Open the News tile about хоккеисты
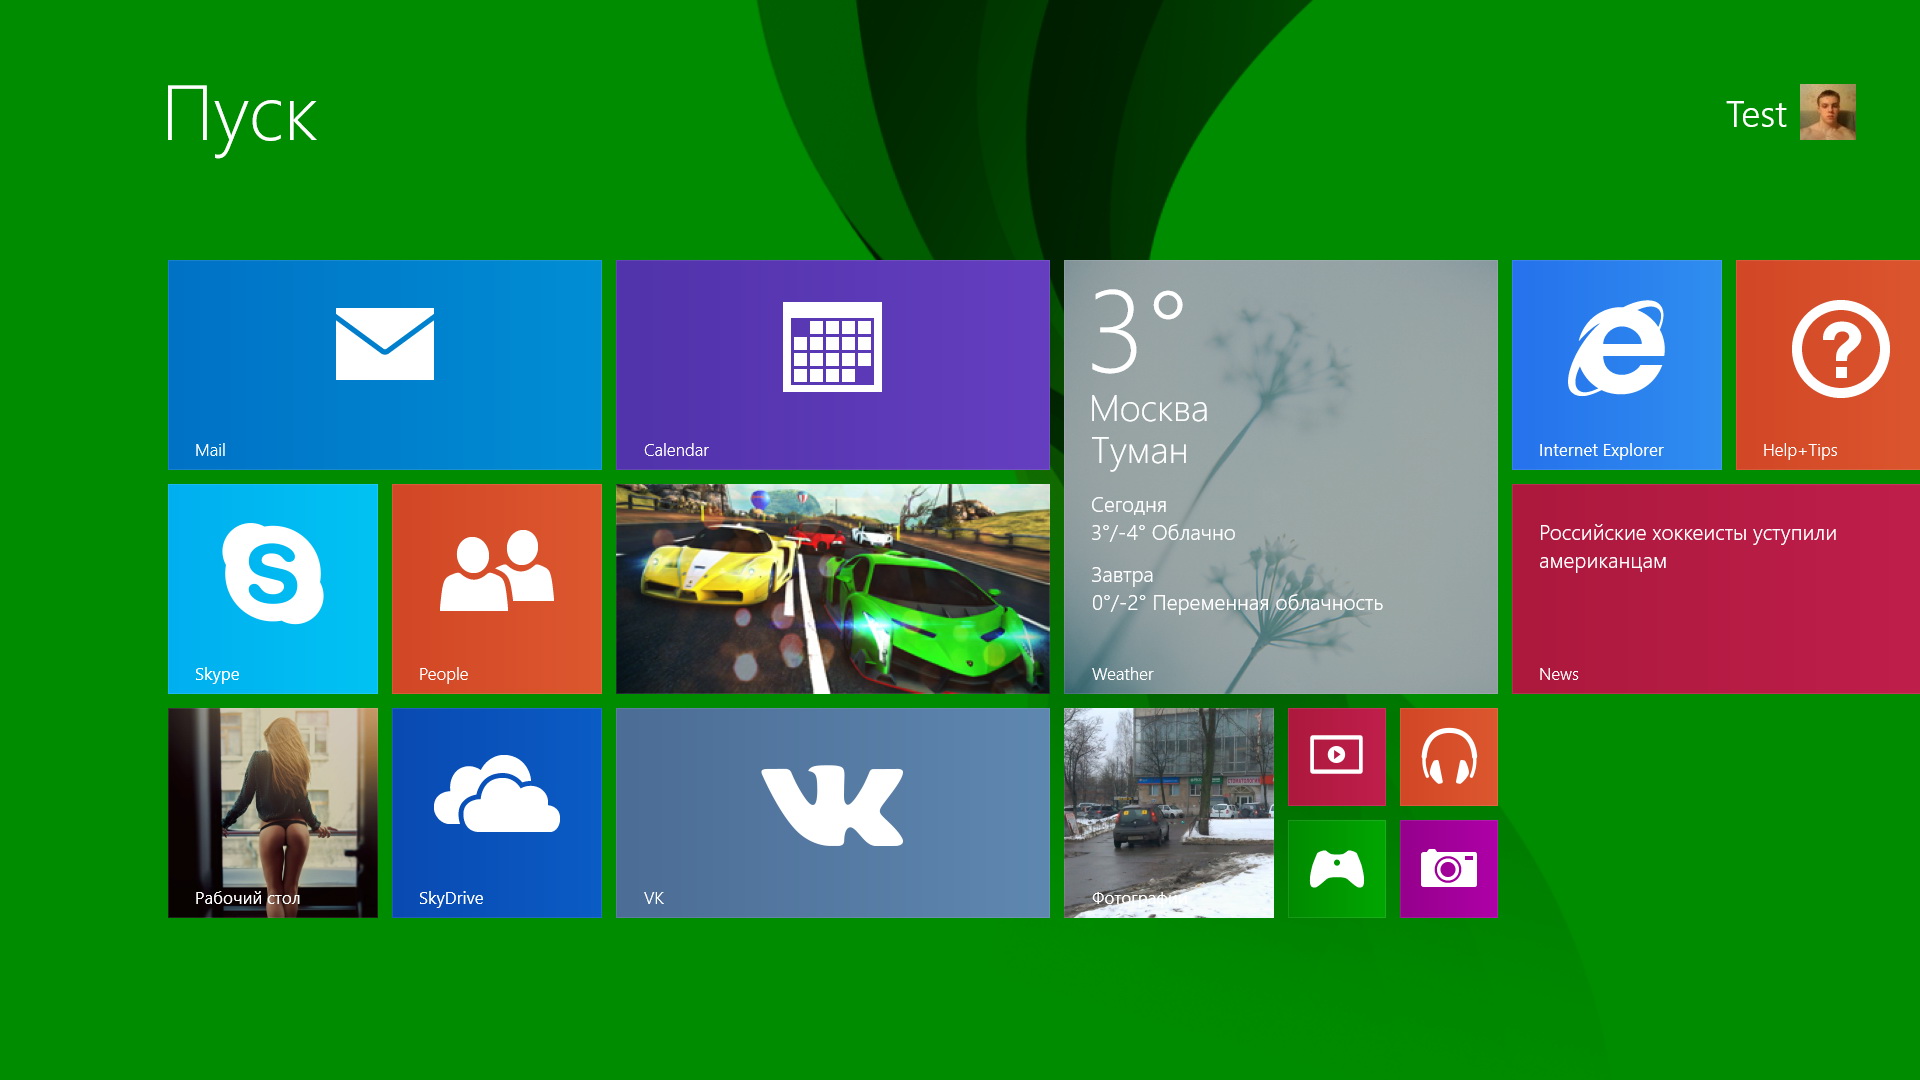 (1716, 589)
